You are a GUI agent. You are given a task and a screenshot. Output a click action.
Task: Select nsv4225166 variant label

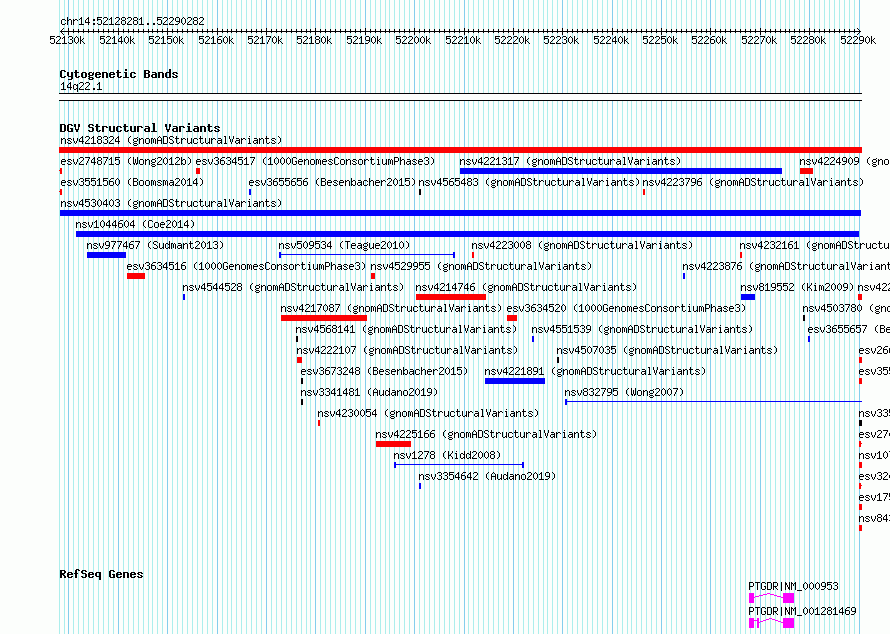pyautogui.click(x=486, y=434)
